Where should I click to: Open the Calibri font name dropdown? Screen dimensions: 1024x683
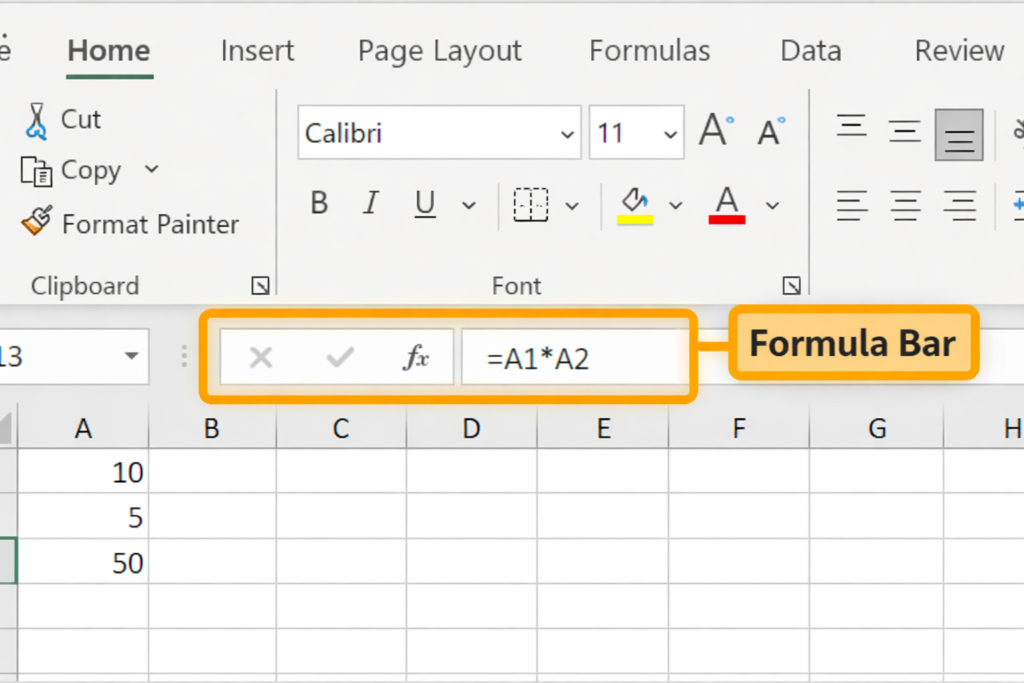[x=568, y=134]
